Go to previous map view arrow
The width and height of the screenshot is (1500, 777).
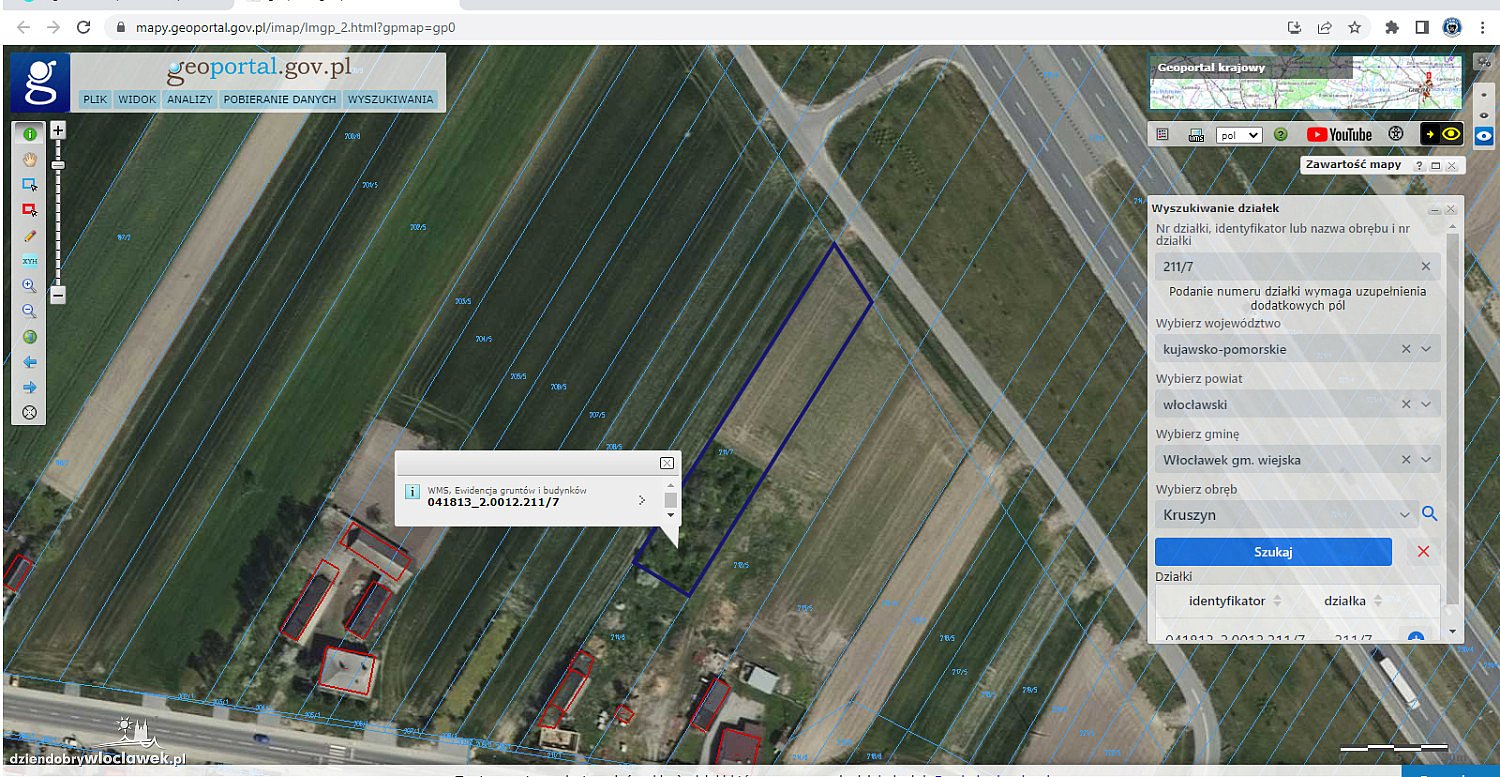pyautogui.click(x=30, y=362)
